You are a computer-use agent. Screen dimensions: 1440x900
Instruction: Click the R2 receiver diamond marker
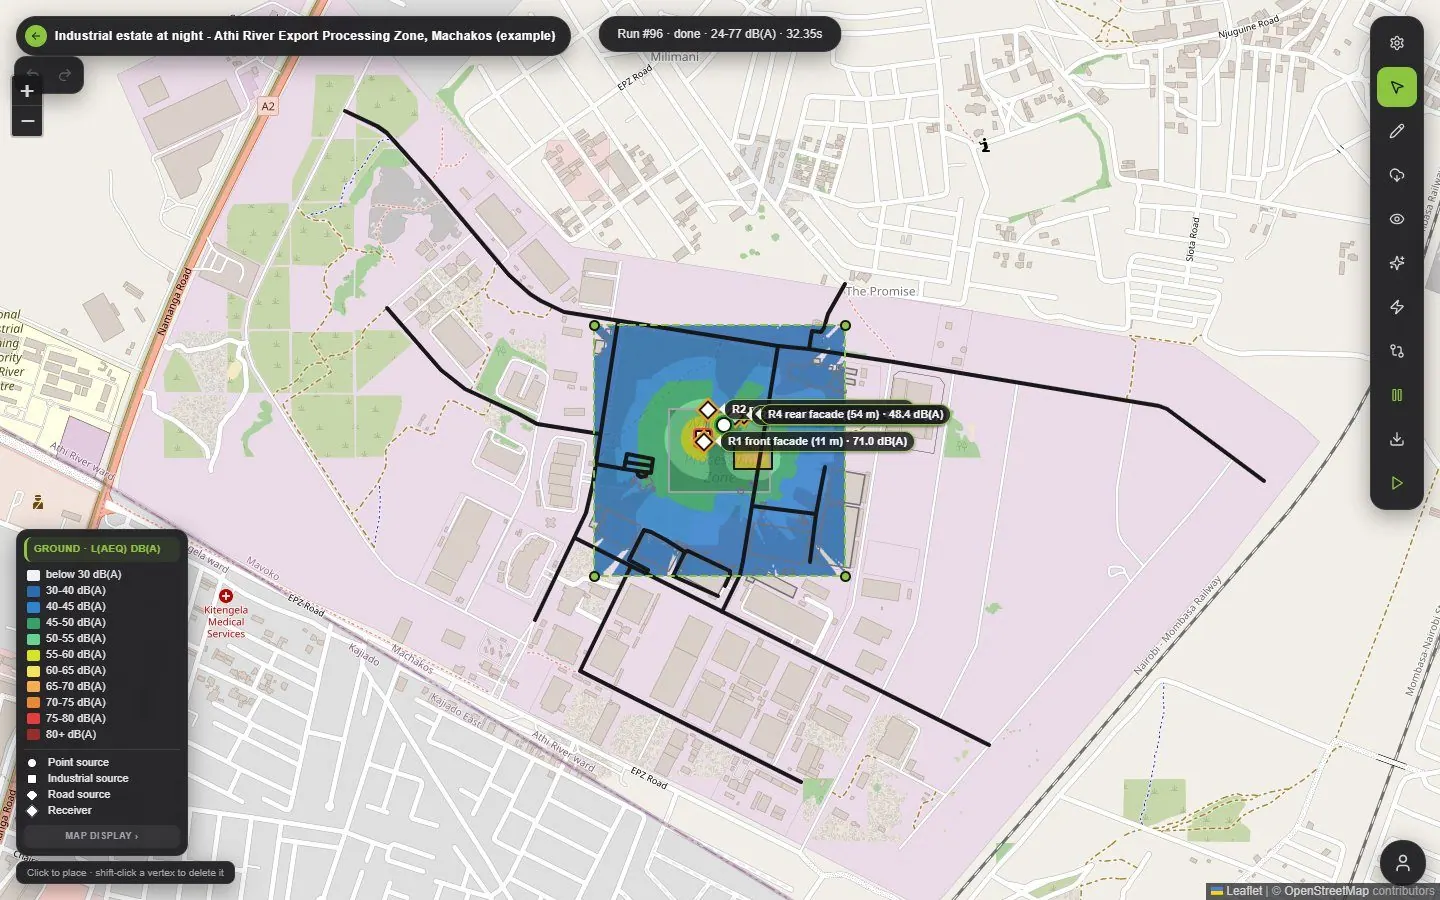point(708,410)
